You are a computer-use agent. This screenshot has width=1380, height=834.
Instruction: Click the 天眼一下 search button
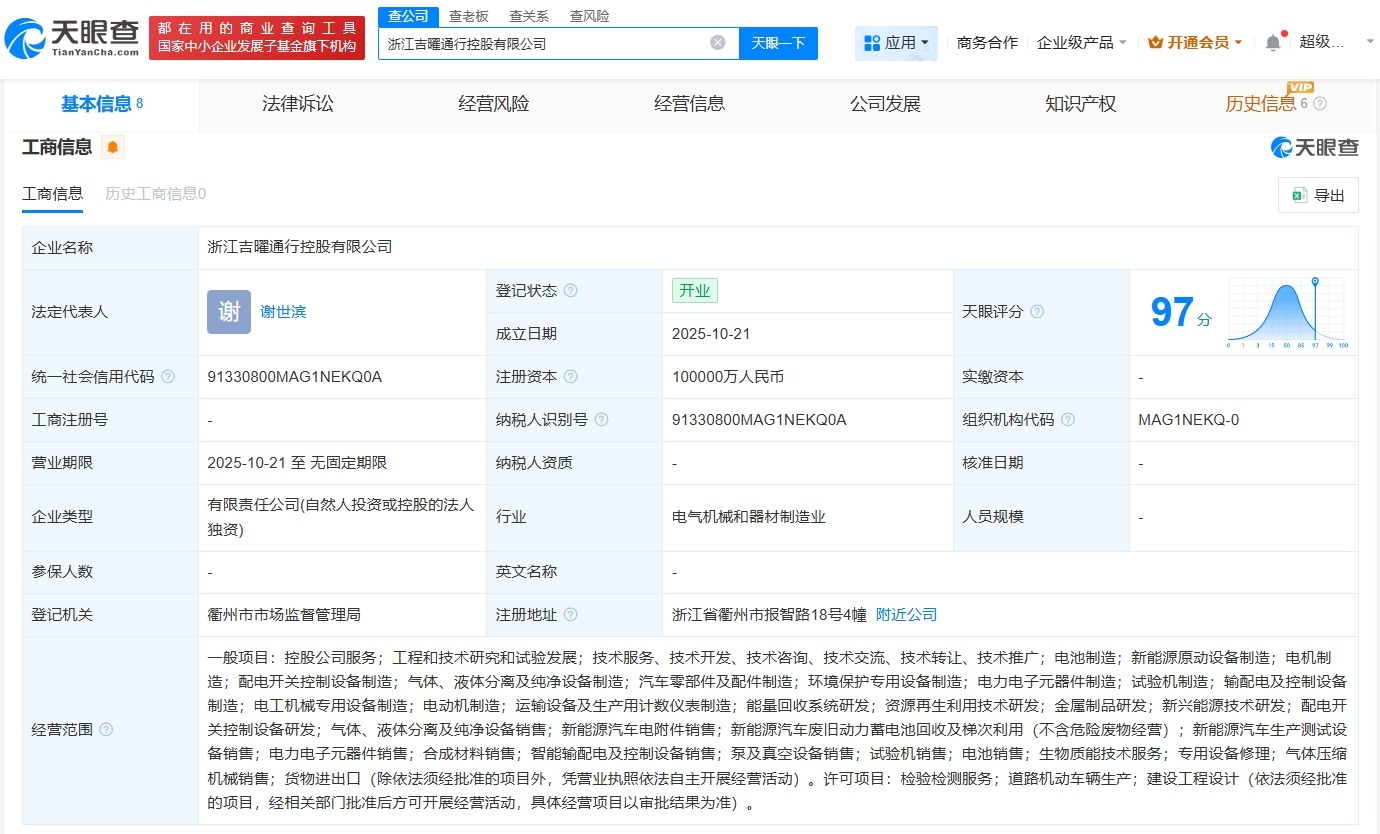[779, 42]
